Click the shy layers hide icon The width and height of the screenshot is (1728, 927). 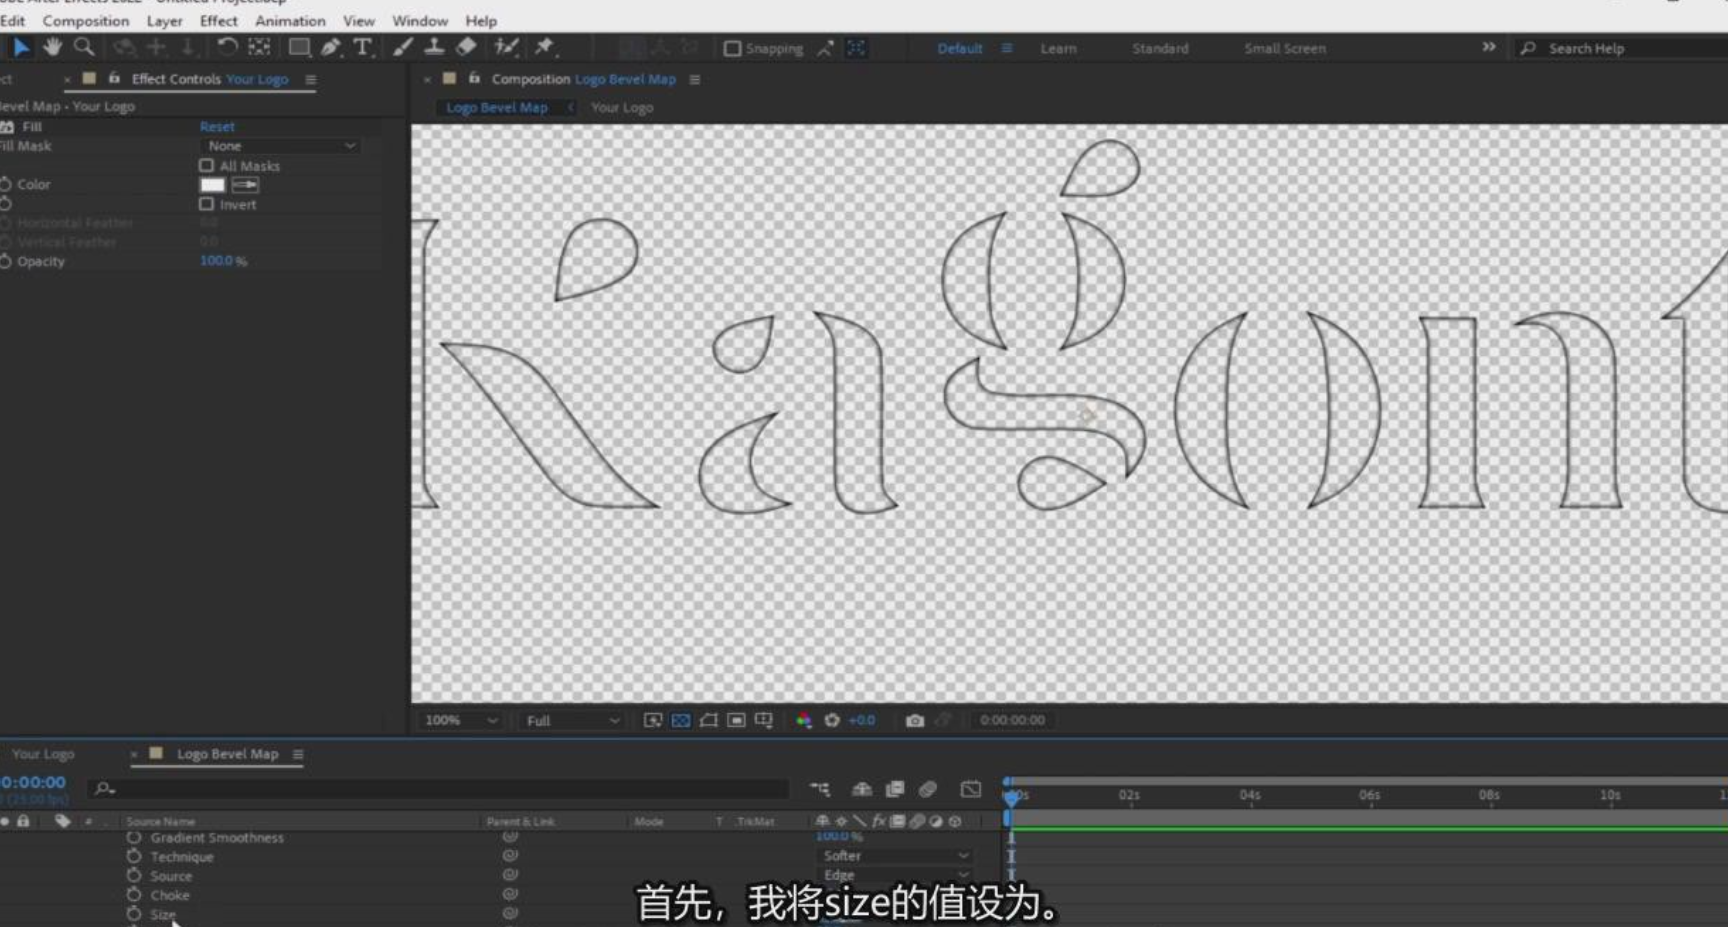point(861,789)
